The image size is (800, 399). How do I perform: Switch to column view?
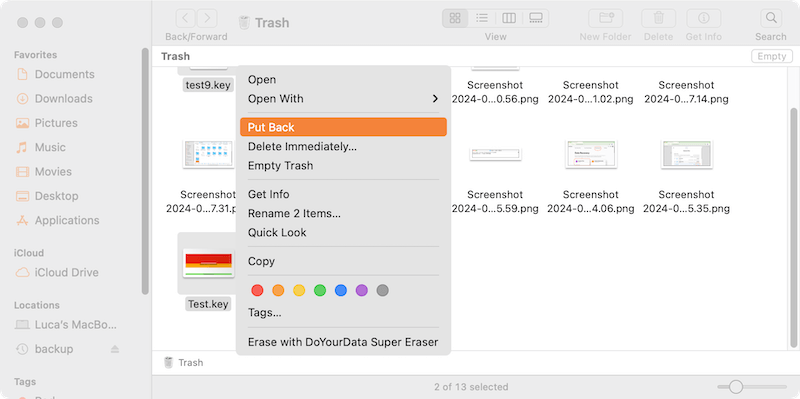(x=509, y=19)
